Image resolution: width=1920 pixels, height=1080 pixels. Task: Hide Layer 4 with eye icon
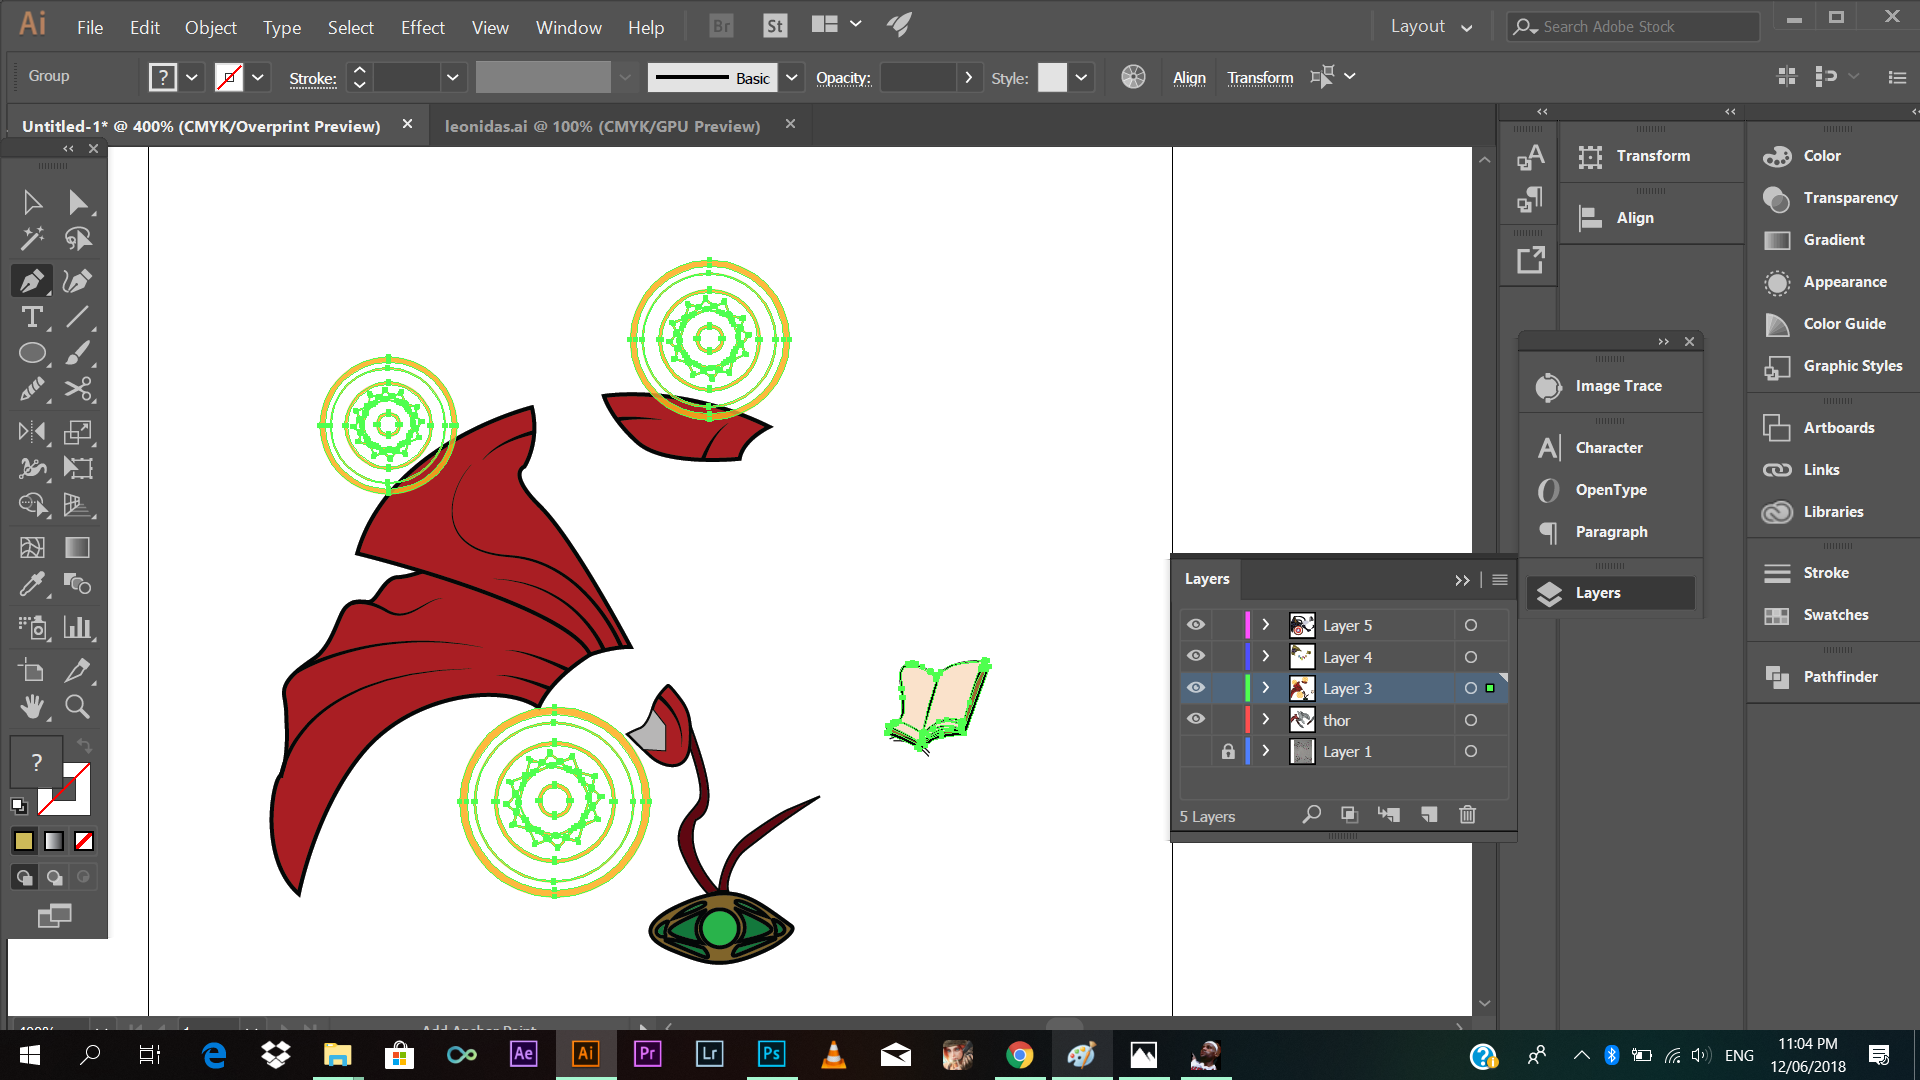(x=1196, y=657)
